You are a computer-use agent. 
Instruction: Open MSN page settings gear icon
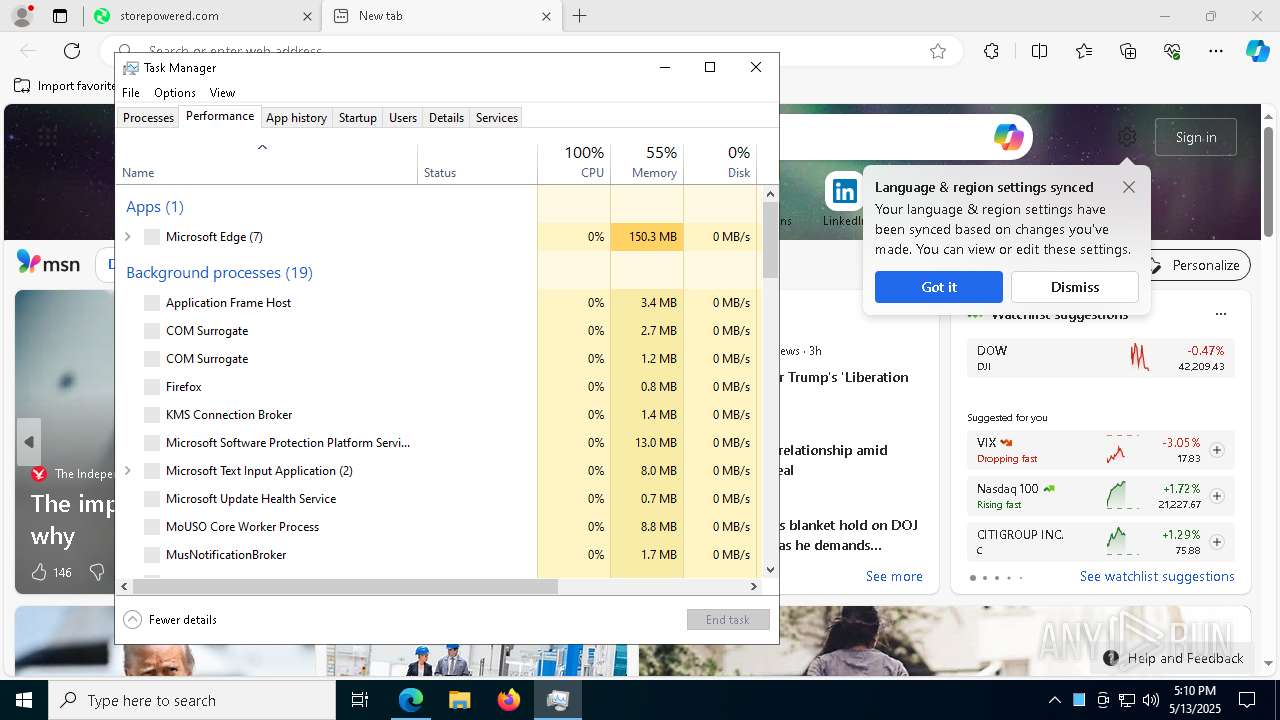(x=1127, y=137)
